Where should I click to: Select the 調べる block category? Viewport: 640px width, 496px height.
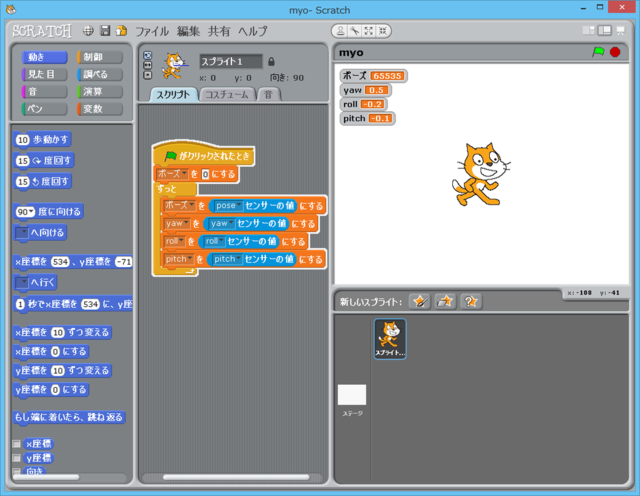(x=100, y=74)
